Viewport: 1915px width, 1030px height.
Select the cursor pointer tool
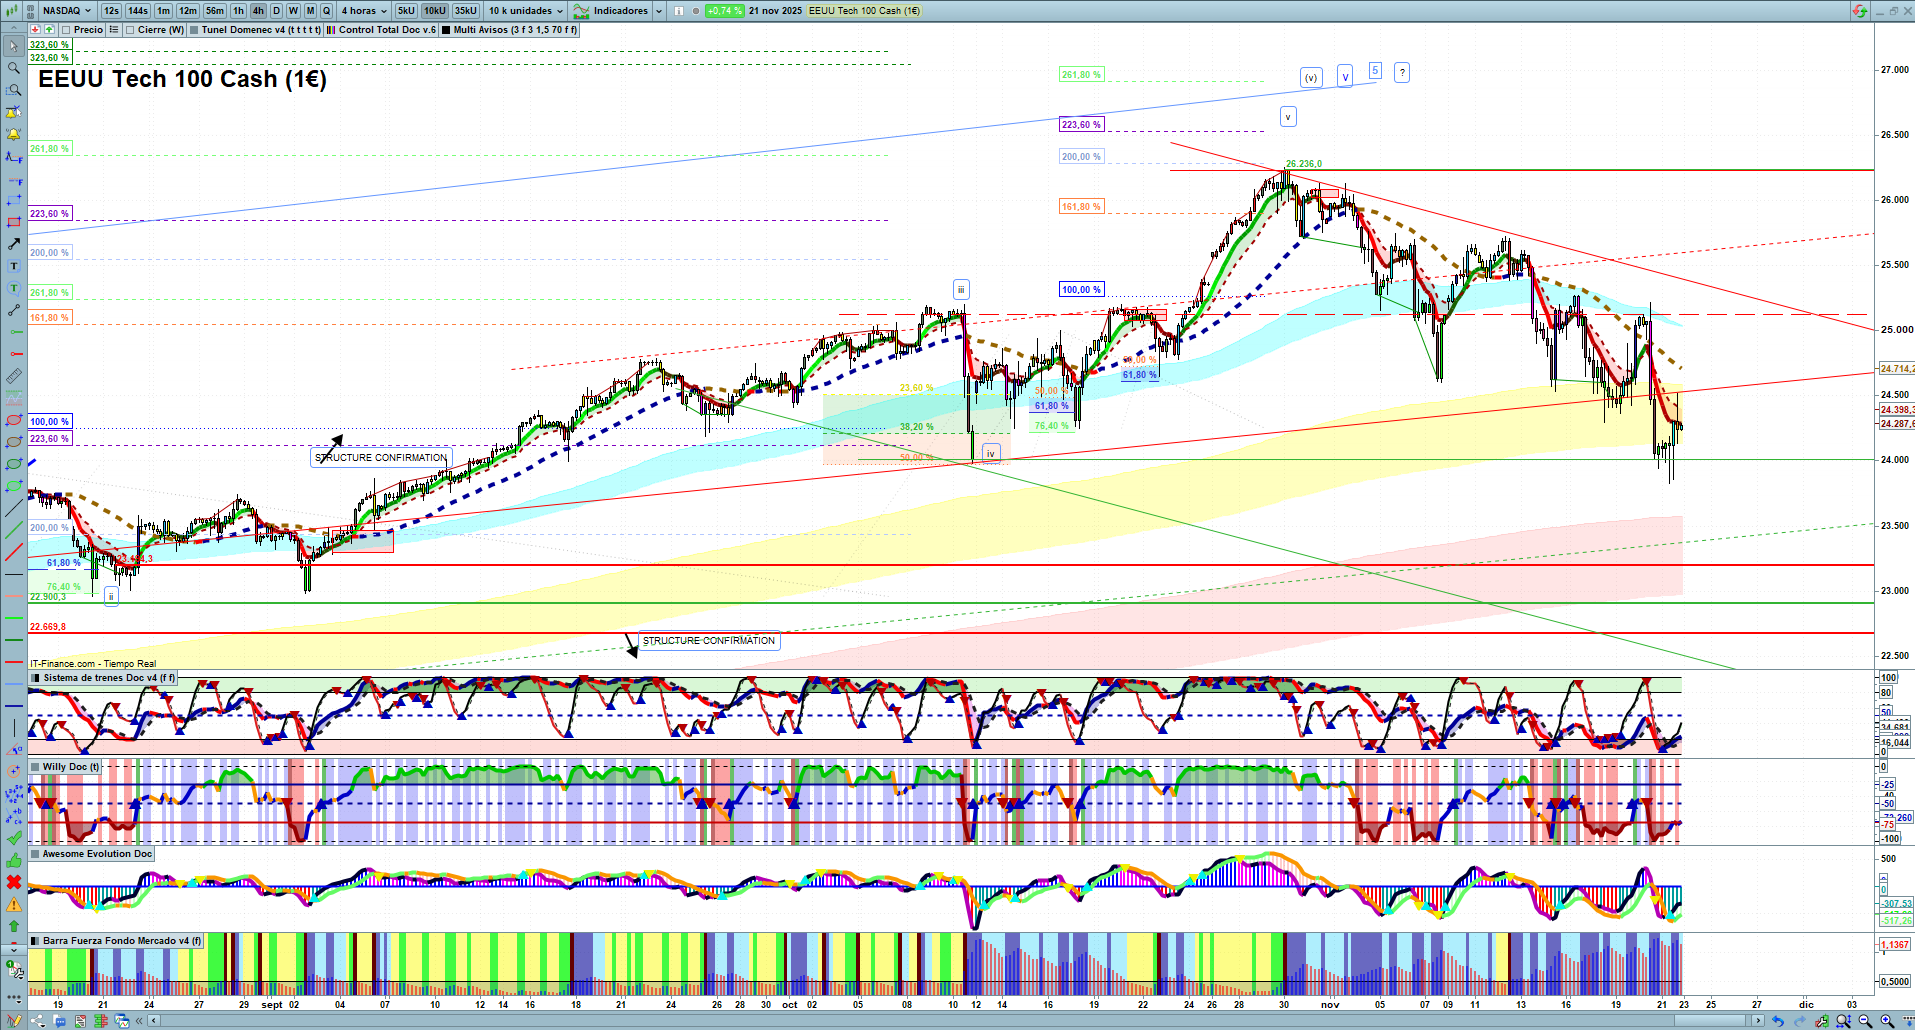pyautogui.click(x=14, y=46)
